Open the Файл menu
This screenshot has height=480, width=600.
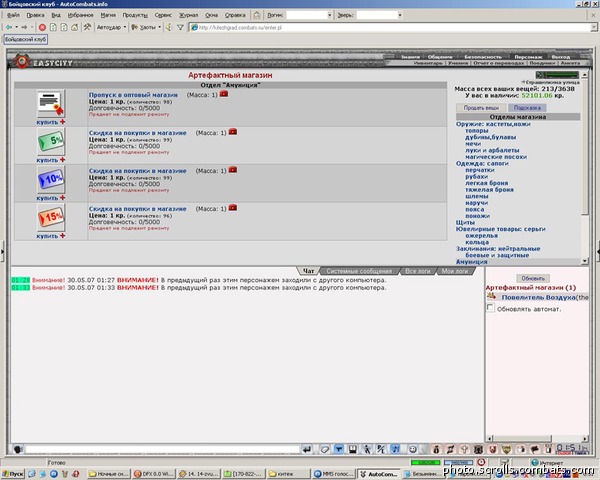pyautogui.click(x=13, y=15)
